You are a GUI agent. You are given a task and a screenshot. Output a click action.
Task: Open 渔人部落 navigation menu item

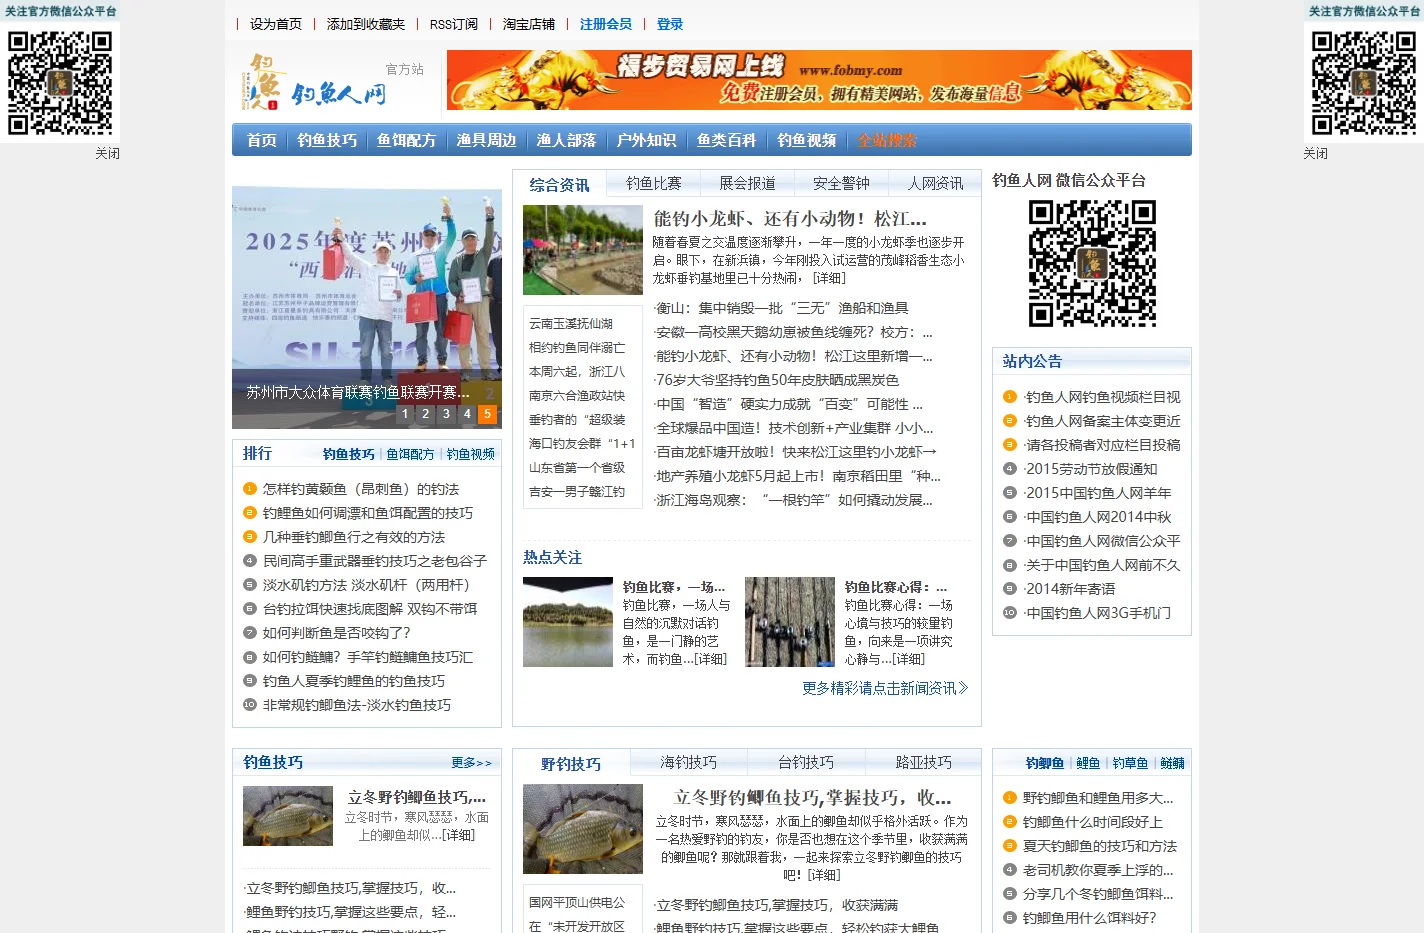click(567, 140)
